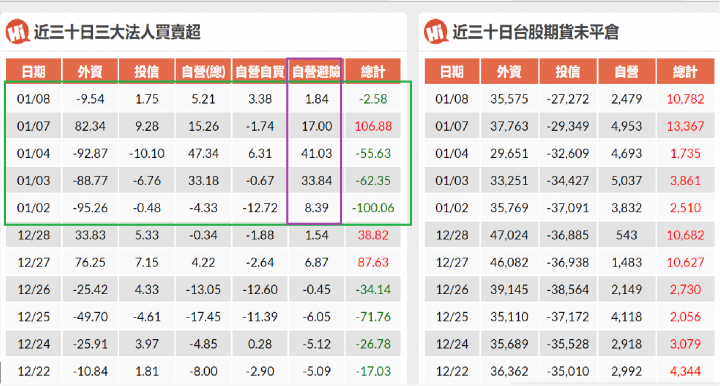Click the value 0.28 in the 12/24 row
The height and width of the screenshot is (386, 720).
pos(260,344)
